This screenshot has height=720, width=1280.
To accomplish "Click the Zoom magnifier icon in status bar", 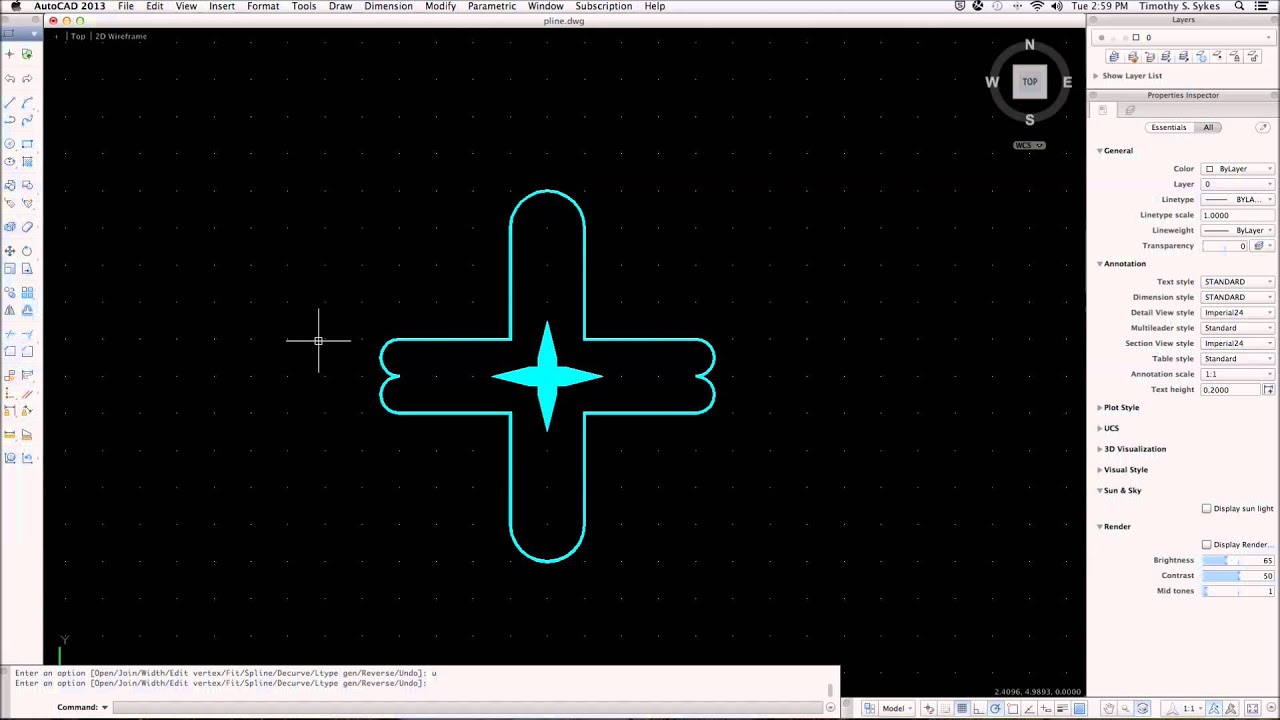I will 1125,708.
